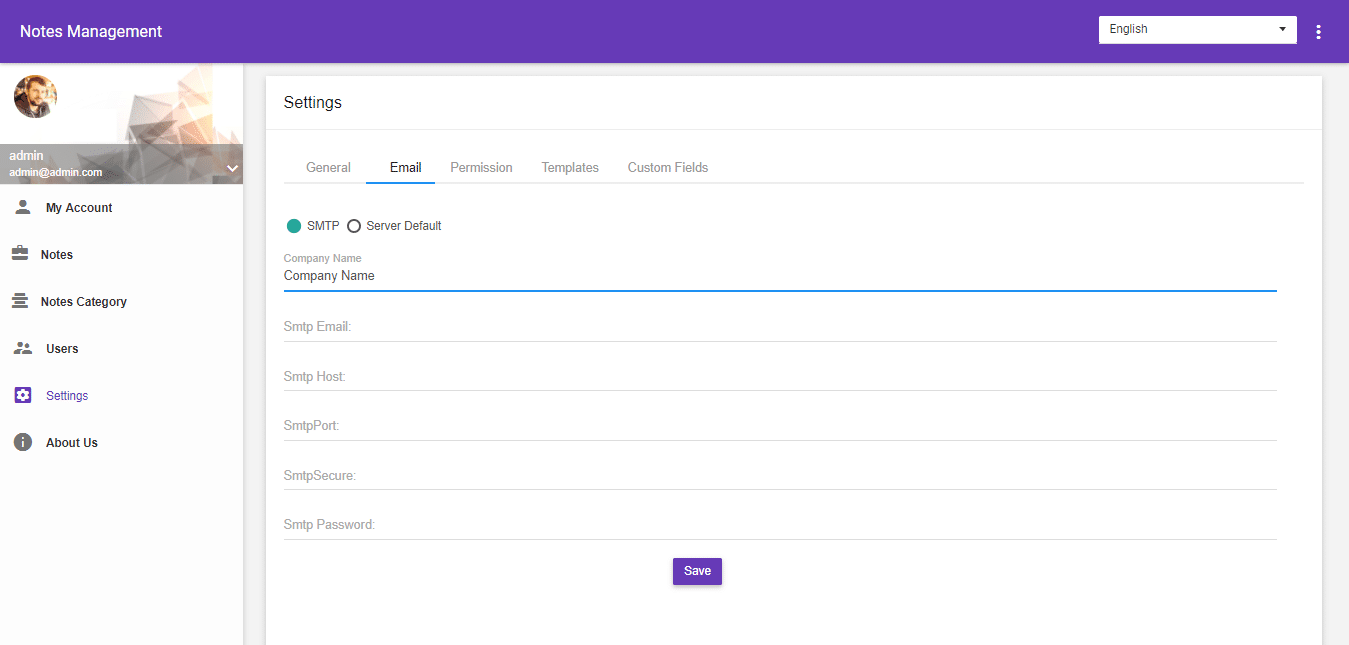Go to the General settings tab
This screenshot has height=645, width=1349.
[327, 167]
